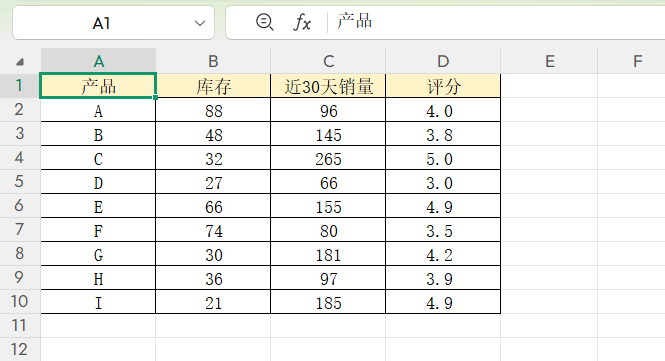This screenshot has width=665, height=361.
Task: Click rating cell with value 3.9
Action: [x=443, y=278]
